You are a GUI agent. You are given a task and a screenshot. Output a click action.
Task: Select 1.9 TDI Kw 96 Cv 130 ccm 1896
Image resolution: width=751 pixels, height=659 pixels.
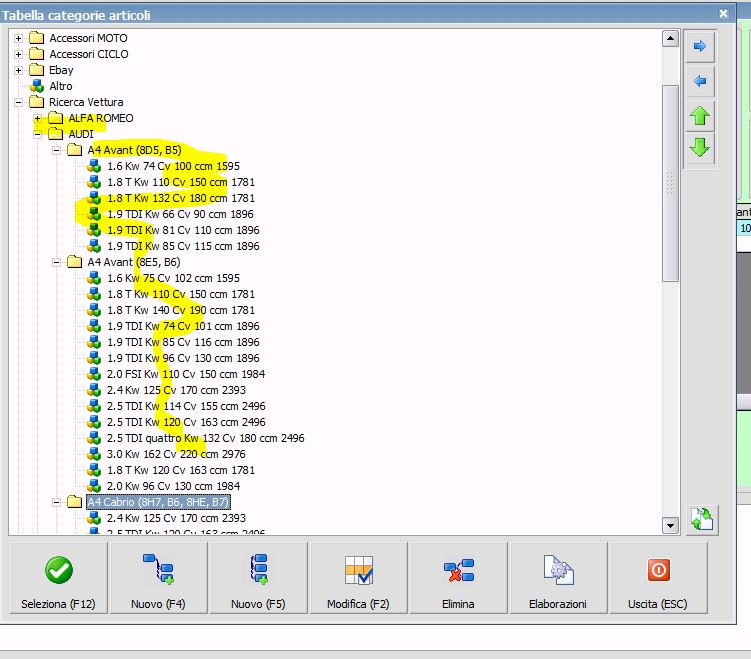click(183, 358)
